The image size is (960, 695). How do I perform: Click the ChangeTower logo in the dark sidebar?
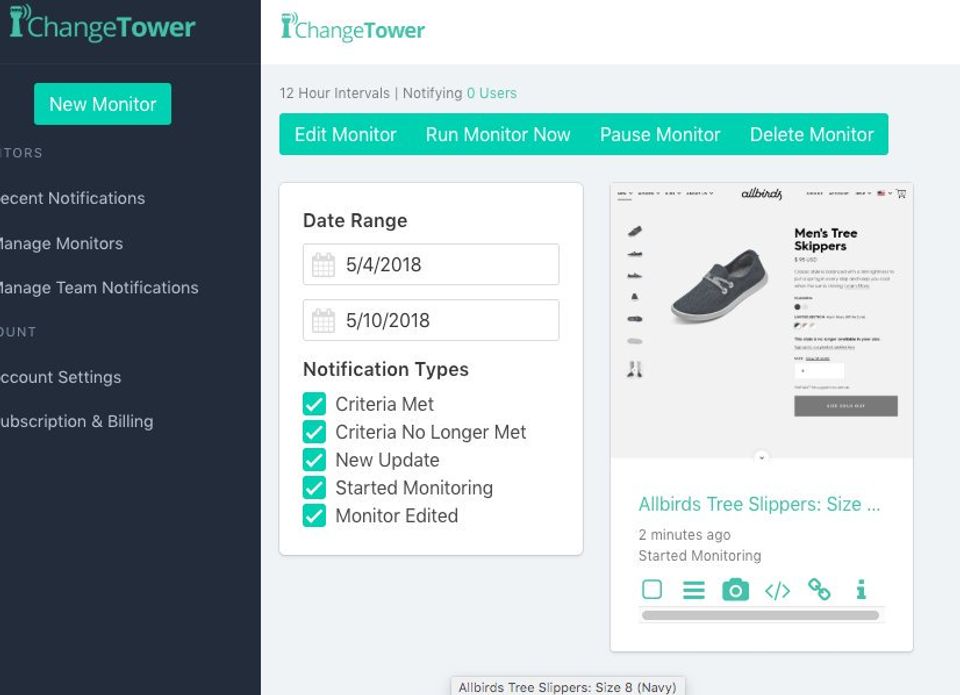pos(102,23)
